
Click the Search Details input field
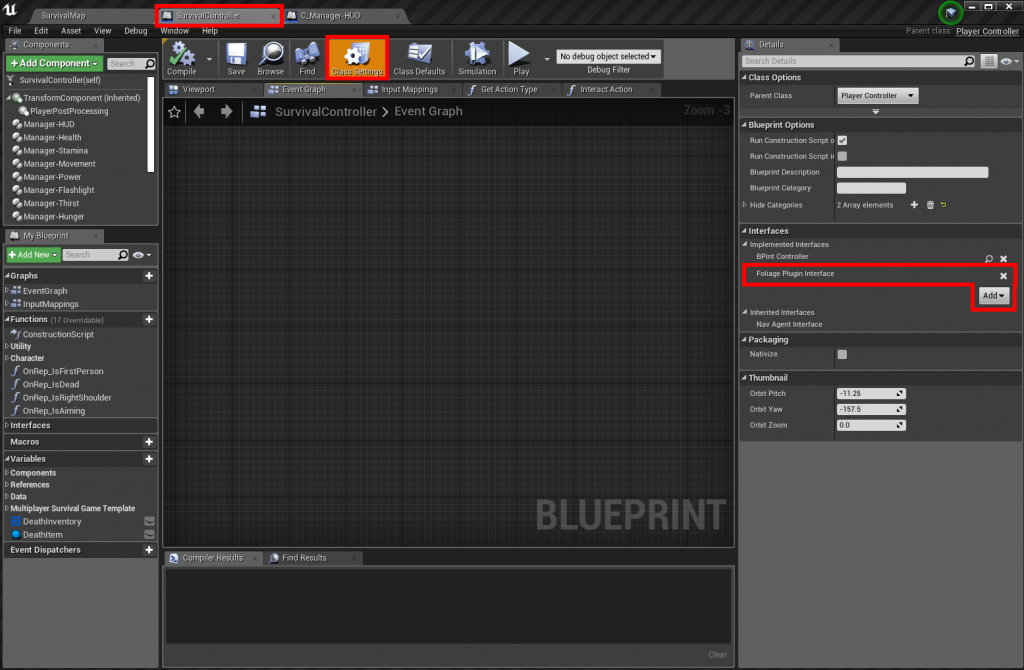pyautogui.click(x=858, y=61)
